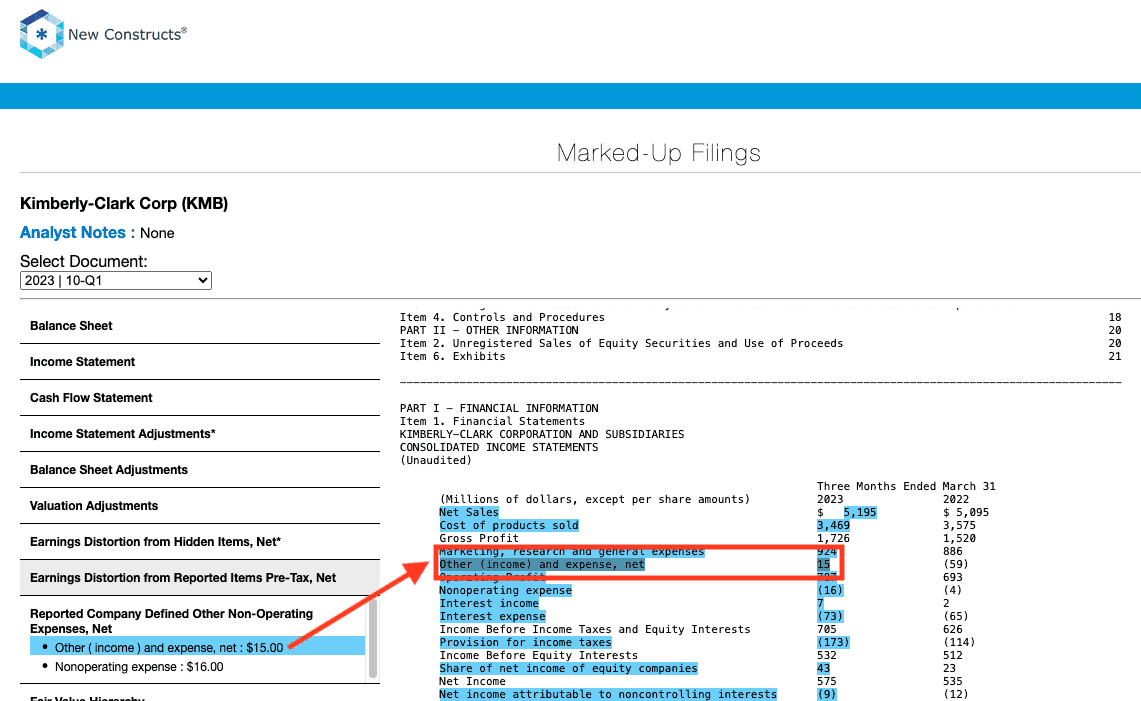Expand Income Statement Adjustments section
This screenshot has height=701, width=1141.
pos(200,434)
